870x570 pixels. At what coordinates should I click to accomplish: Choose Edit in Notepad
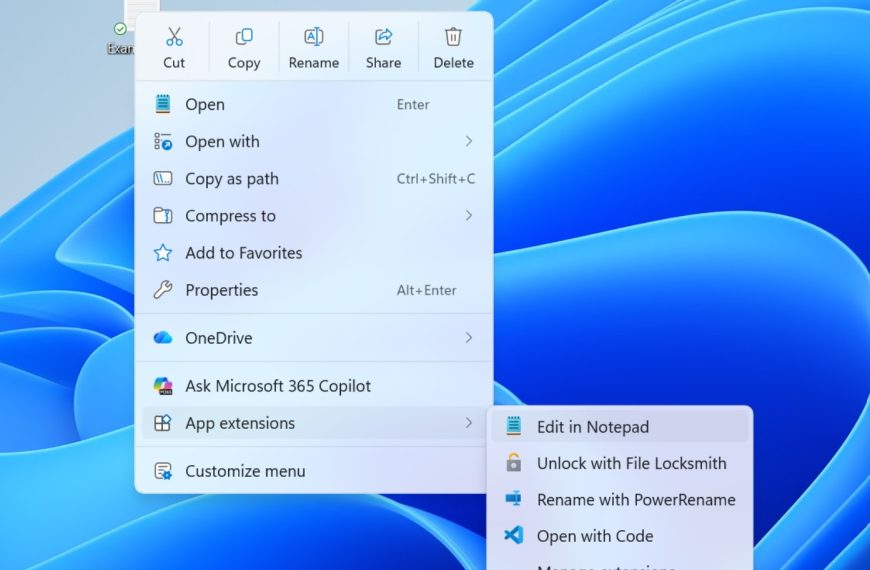(620, 426)
